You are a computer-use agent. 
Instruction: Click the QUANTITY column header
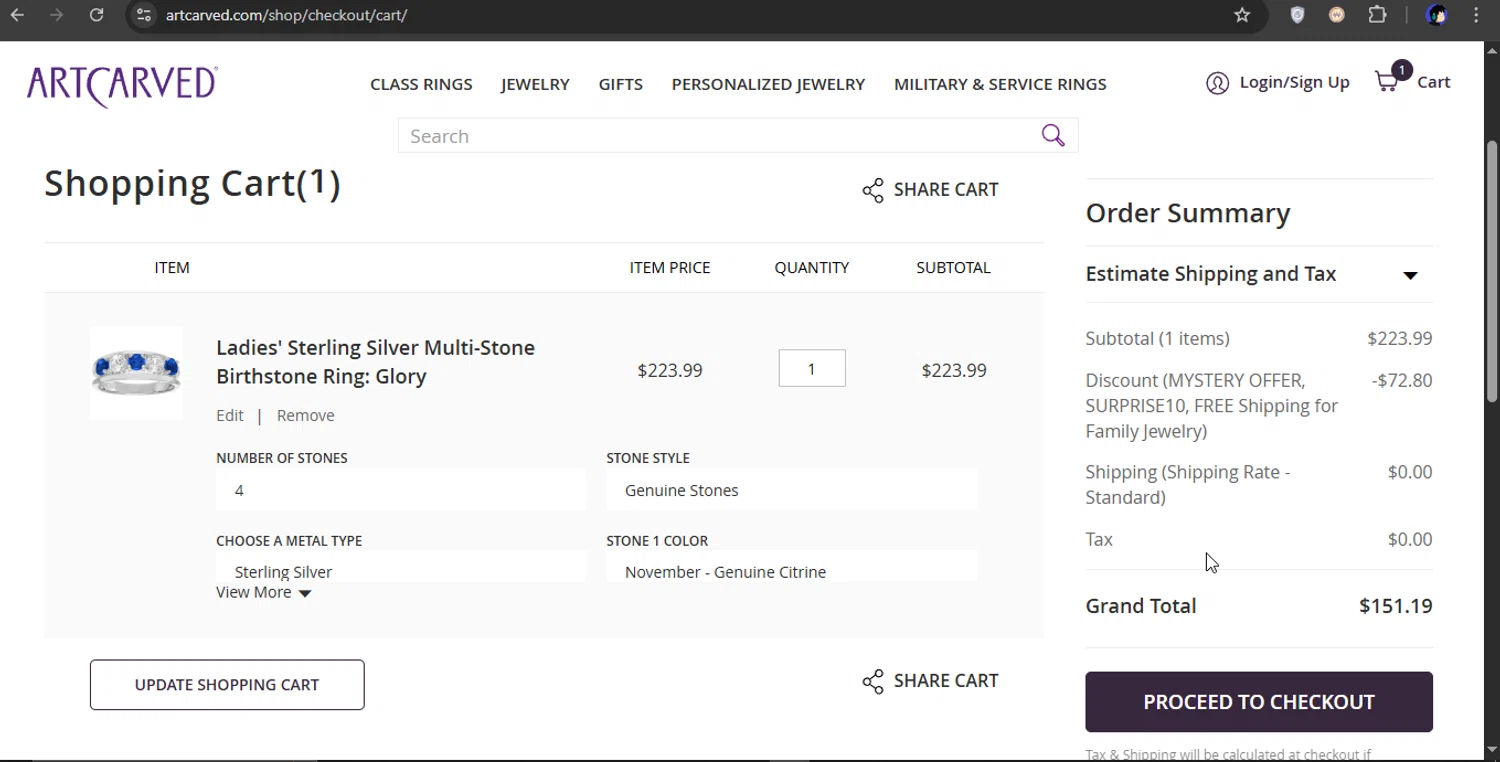click(x=812, y=268)
